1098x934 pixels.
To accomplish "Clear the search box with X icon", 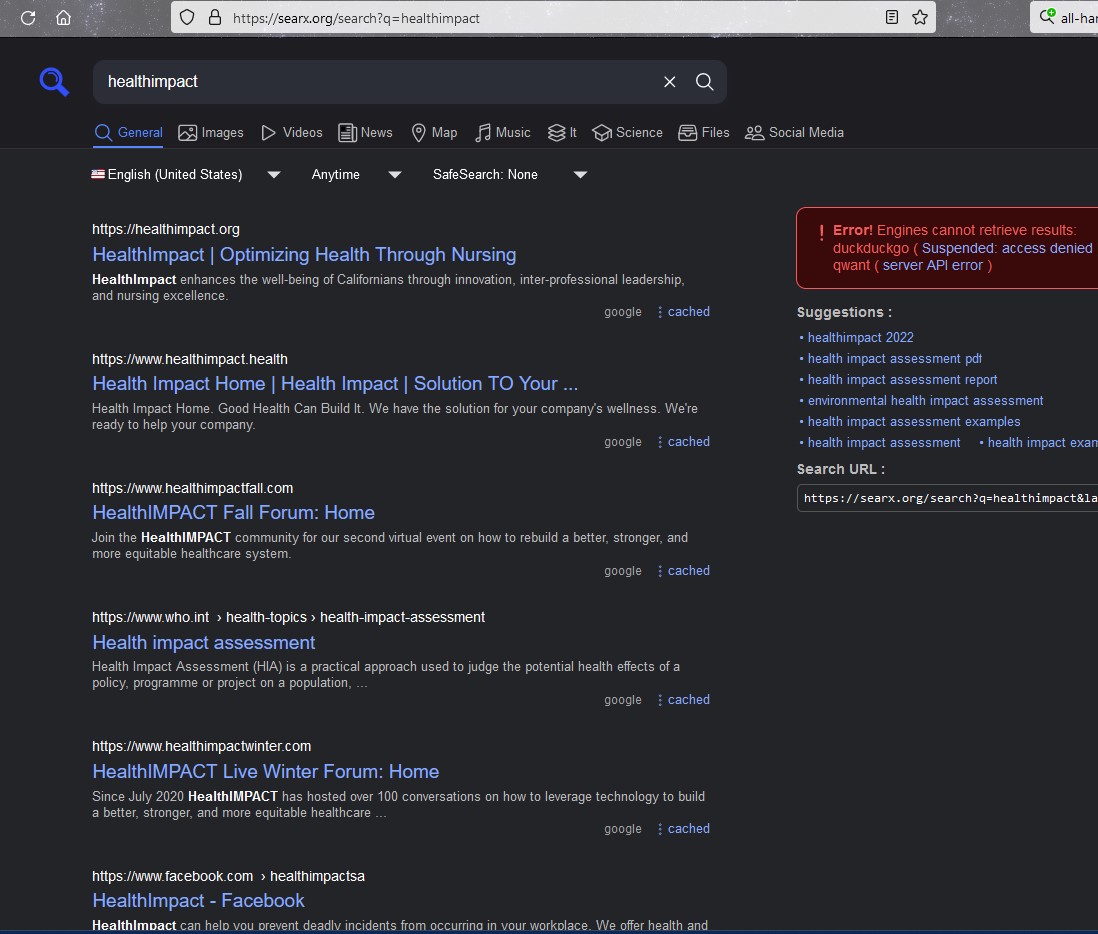I will click(x=670, y=82).
